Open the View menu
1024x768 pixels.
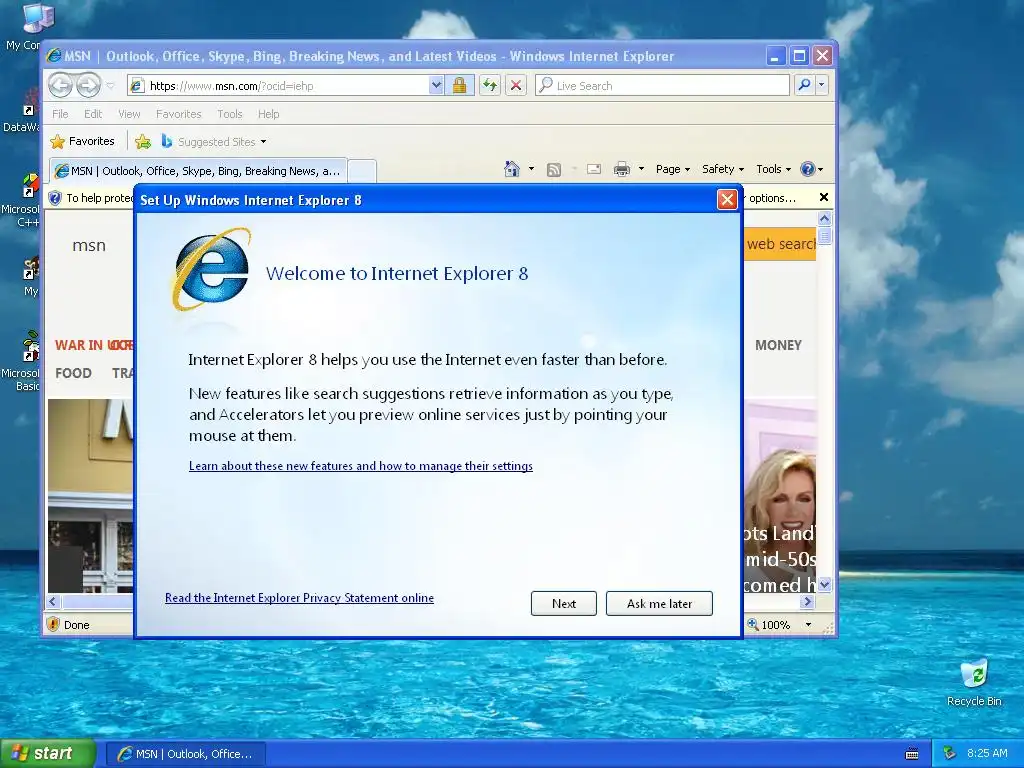tap(129, 114)
